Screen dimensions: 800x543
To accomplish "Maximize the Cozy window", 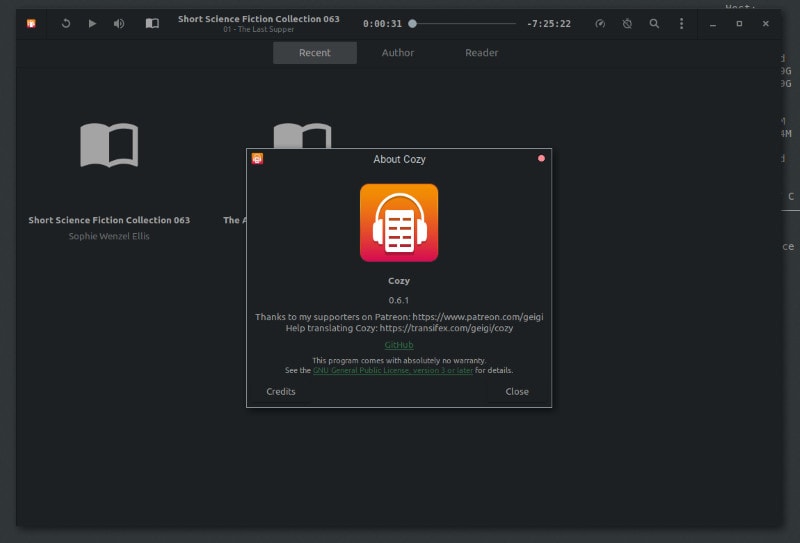I will coord(739,23).
